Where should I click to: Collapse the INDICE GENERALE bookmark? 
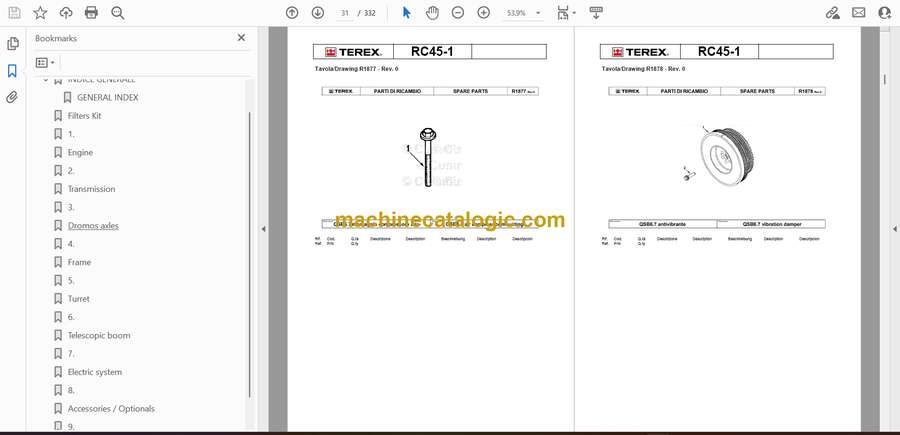[x=46, y=80]
